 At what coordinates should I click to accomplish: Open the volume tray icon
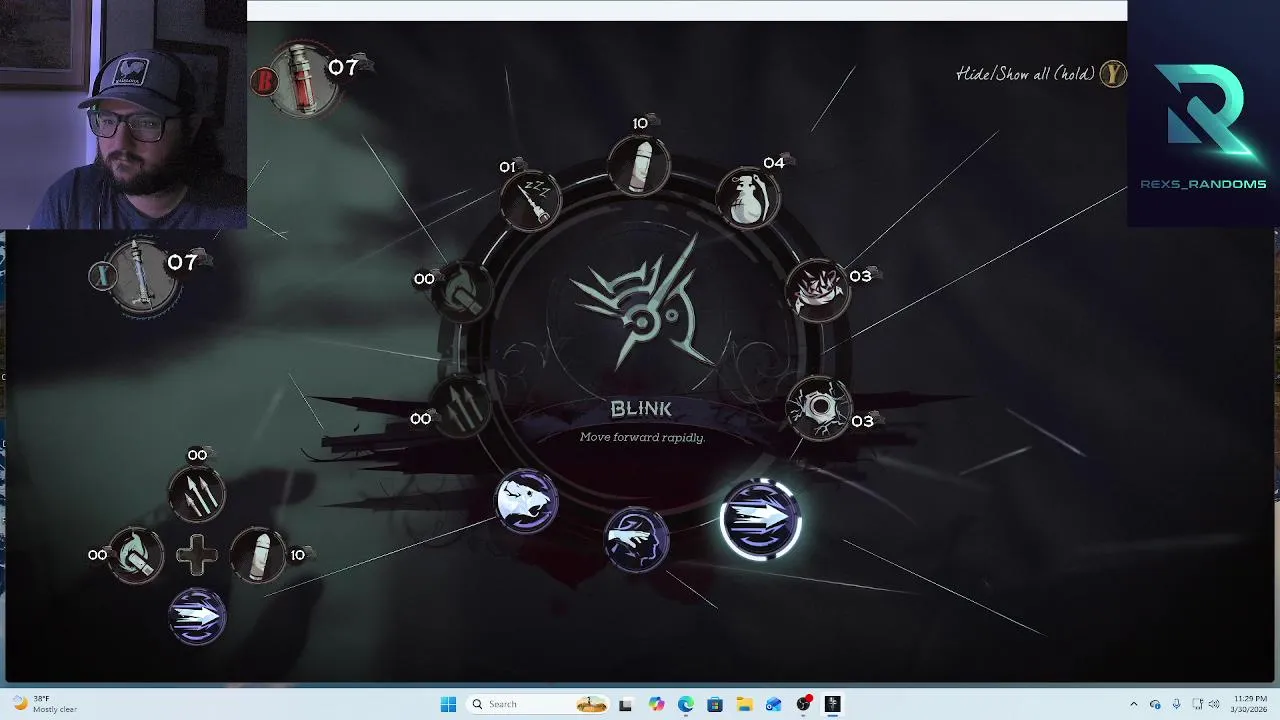click(x=1216, y=704)
